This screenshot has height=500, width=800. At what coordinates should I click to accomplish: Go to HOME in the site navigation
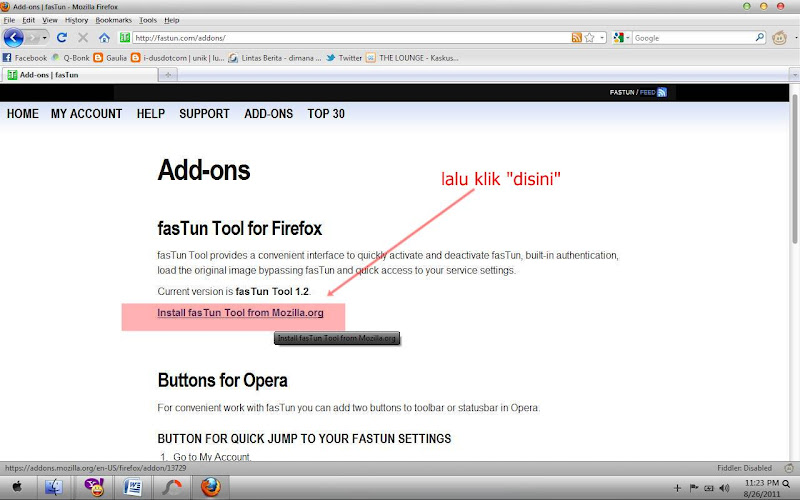tap(22, 113)
